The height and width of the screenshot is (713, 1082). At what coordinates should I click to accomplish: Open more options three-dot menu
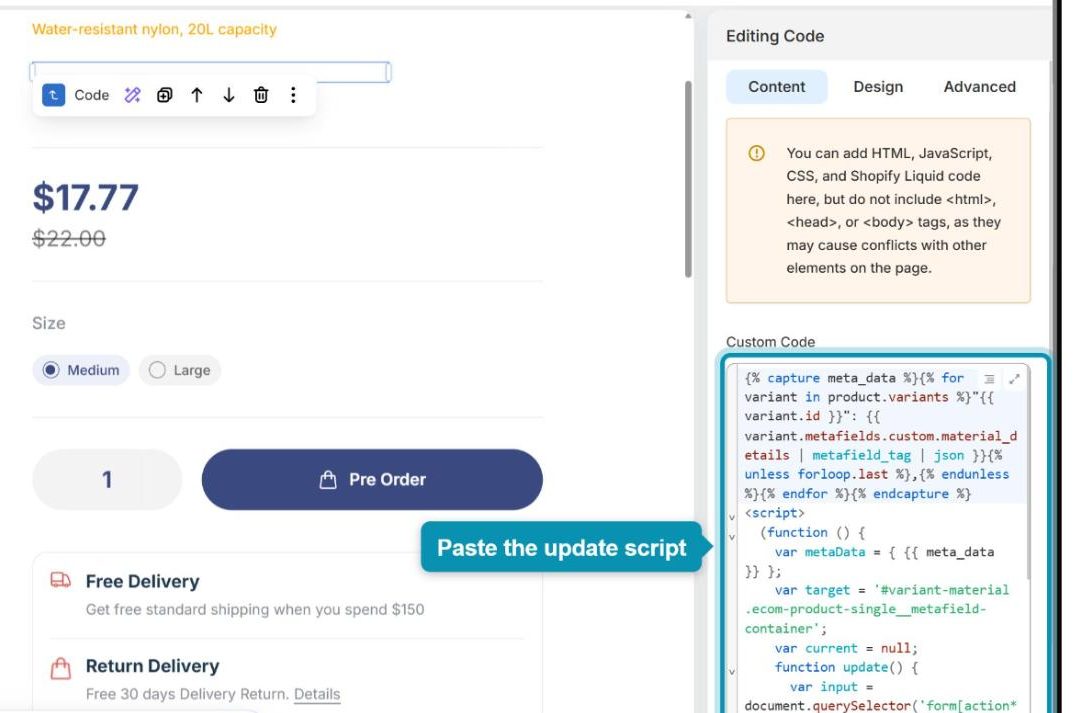click(x=293, y=95)
